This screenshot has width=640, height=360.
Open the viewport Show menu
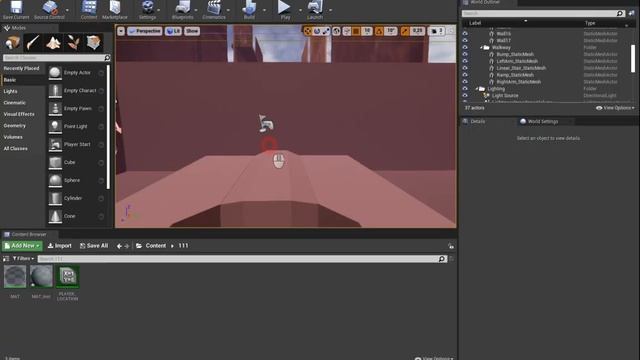[x=192, y=31]
